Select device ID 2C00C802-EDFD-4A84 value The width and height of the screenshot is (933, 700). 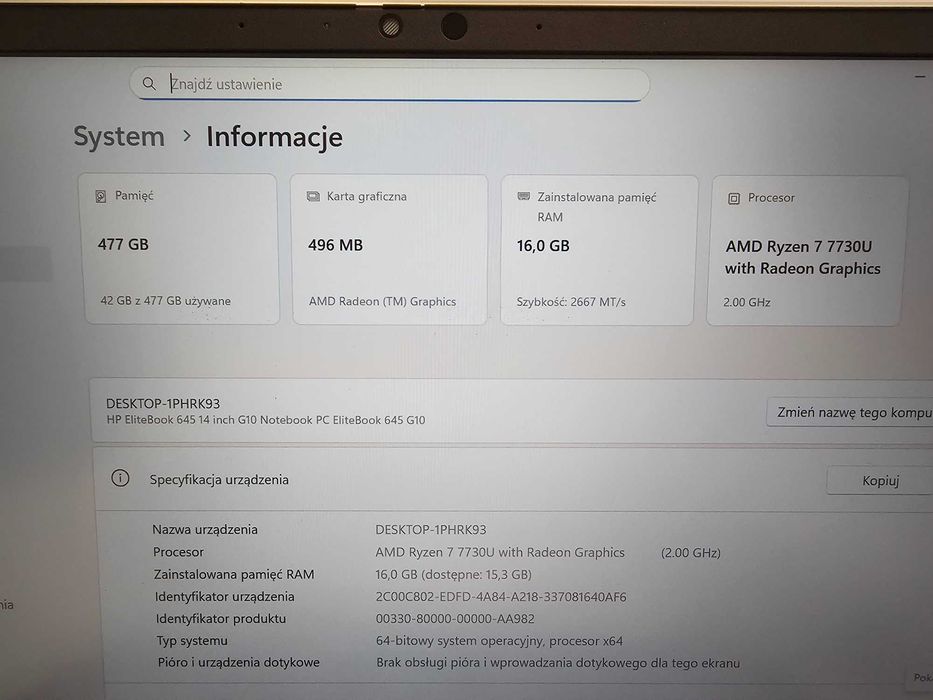(x=501, y=597)
